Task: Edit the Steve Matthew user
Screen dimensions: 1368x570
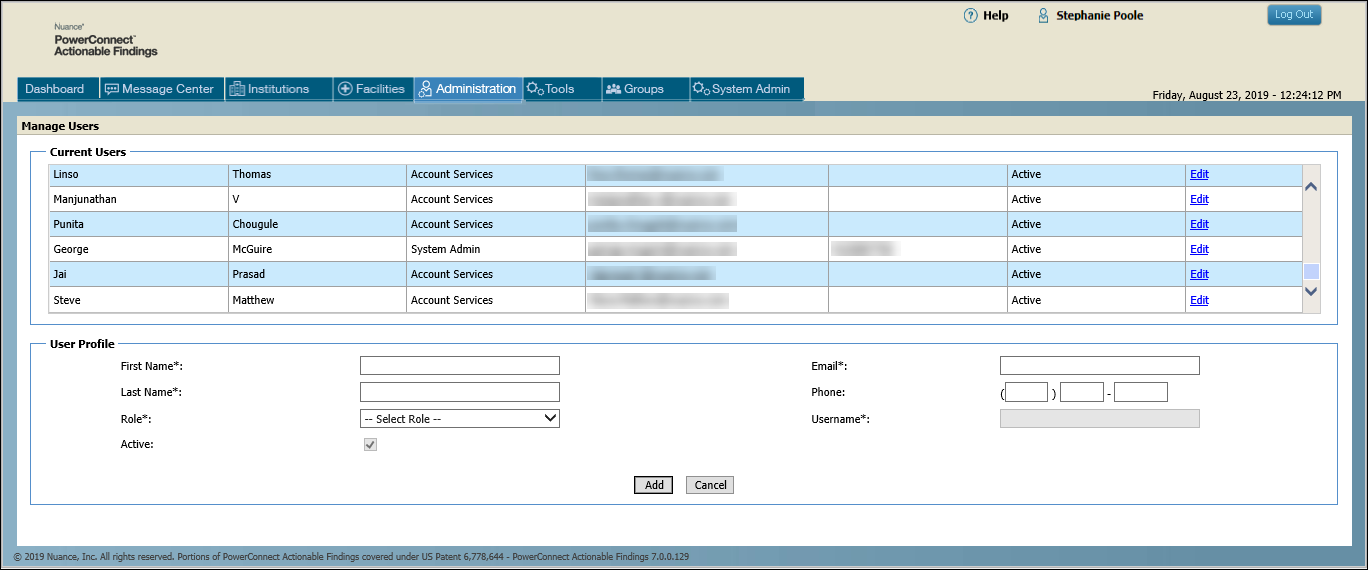Action: coord(1199,300)
